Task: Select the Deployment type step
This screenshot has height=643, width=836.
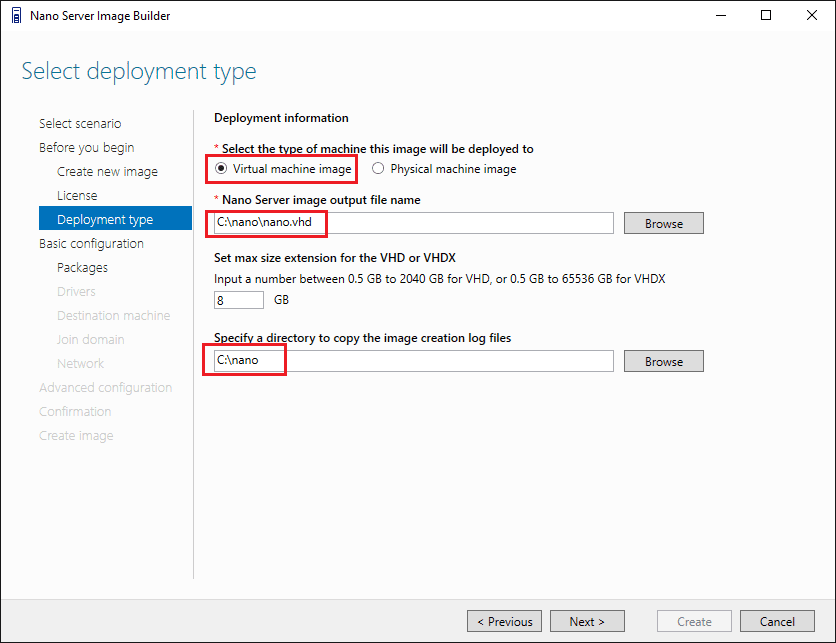Action: pyautogui.click(x=105, y=219)
